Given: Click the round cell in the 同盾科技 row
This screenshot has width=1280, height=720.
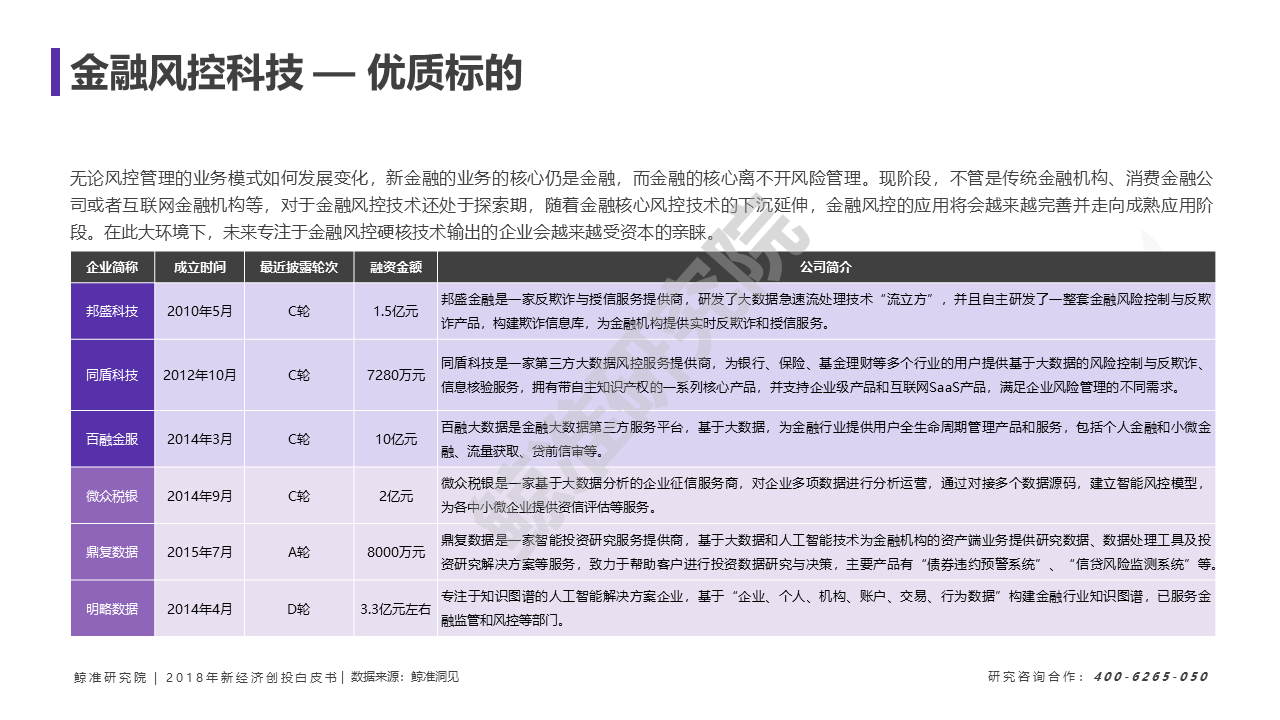Looking at the screenshot, I should (299, 375).
